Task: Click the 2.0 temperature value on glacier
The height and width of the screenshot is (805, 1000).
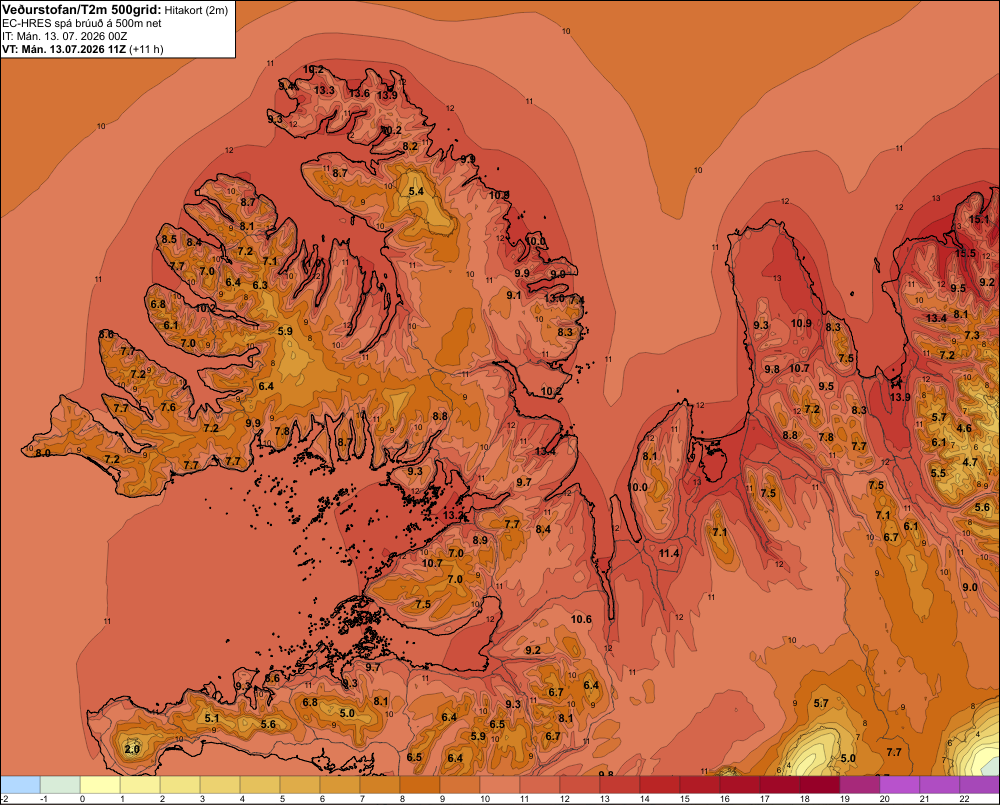Action: click(132, 749)
